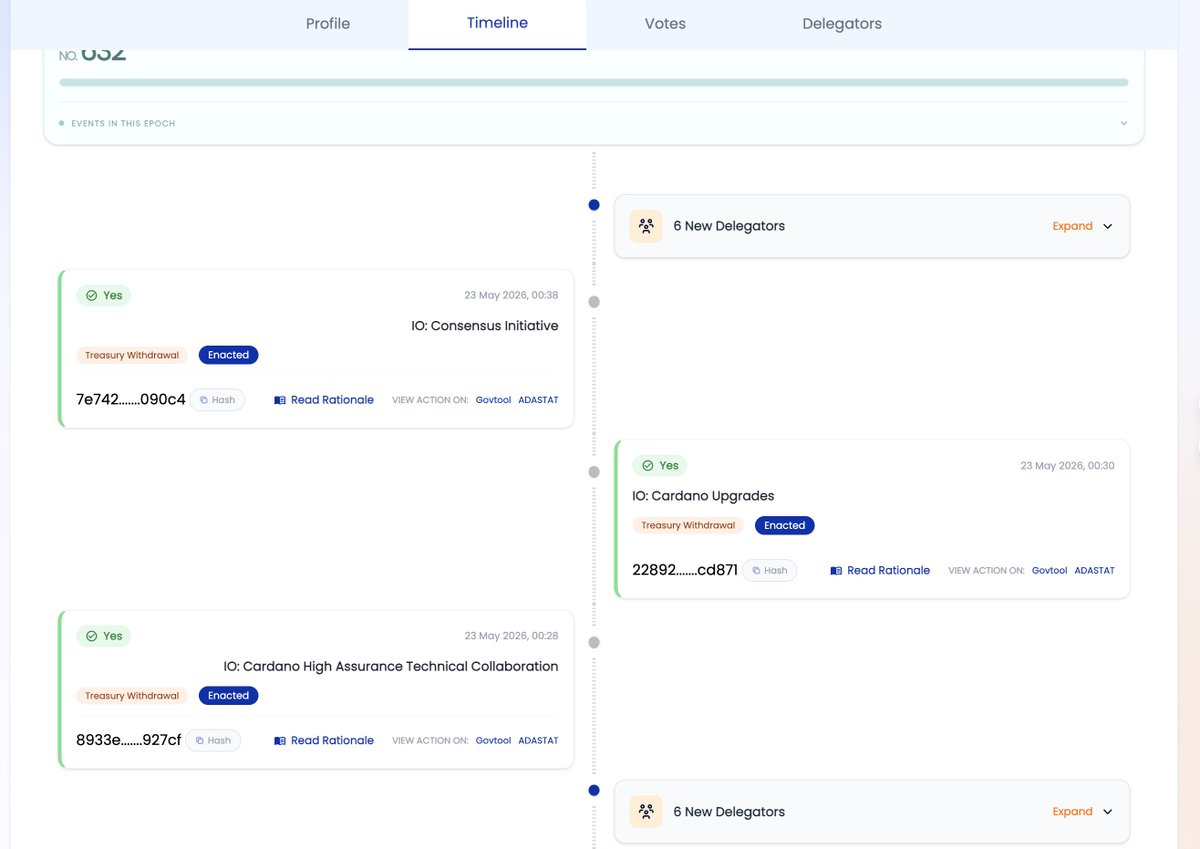1200x849 pixels.
Task: Click Treasury Withdrawal tag on Cardano Upgrades
Action: (x=688, y=525)
